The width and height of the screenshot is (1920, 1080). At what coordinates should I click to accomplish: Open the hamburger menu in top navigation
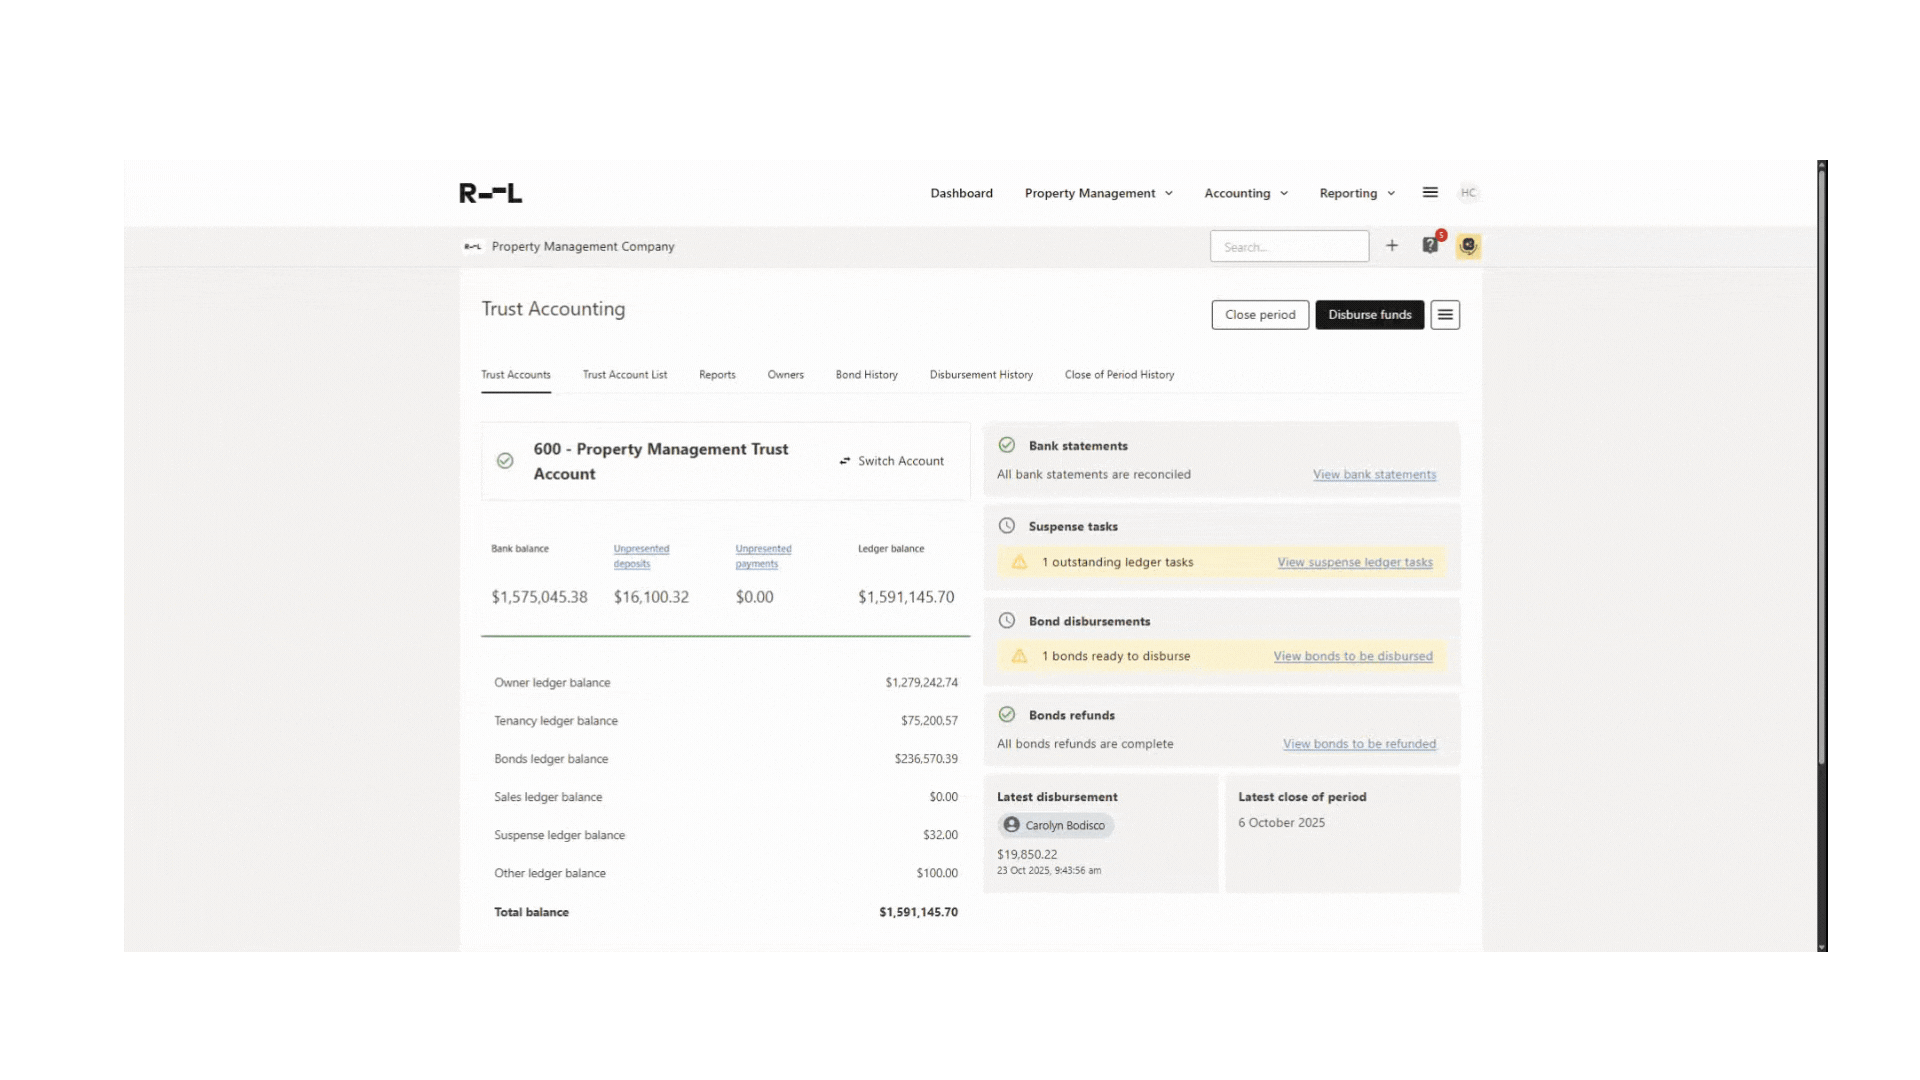click(x=1430, y=192)
